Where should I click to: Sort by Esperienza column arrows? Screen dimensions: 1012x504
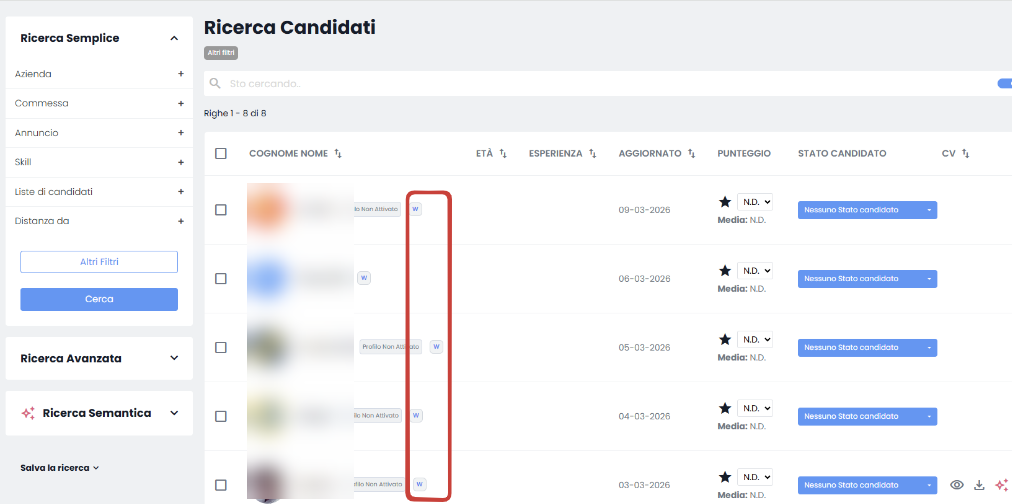pyautogui.click(x=592, y=154)
